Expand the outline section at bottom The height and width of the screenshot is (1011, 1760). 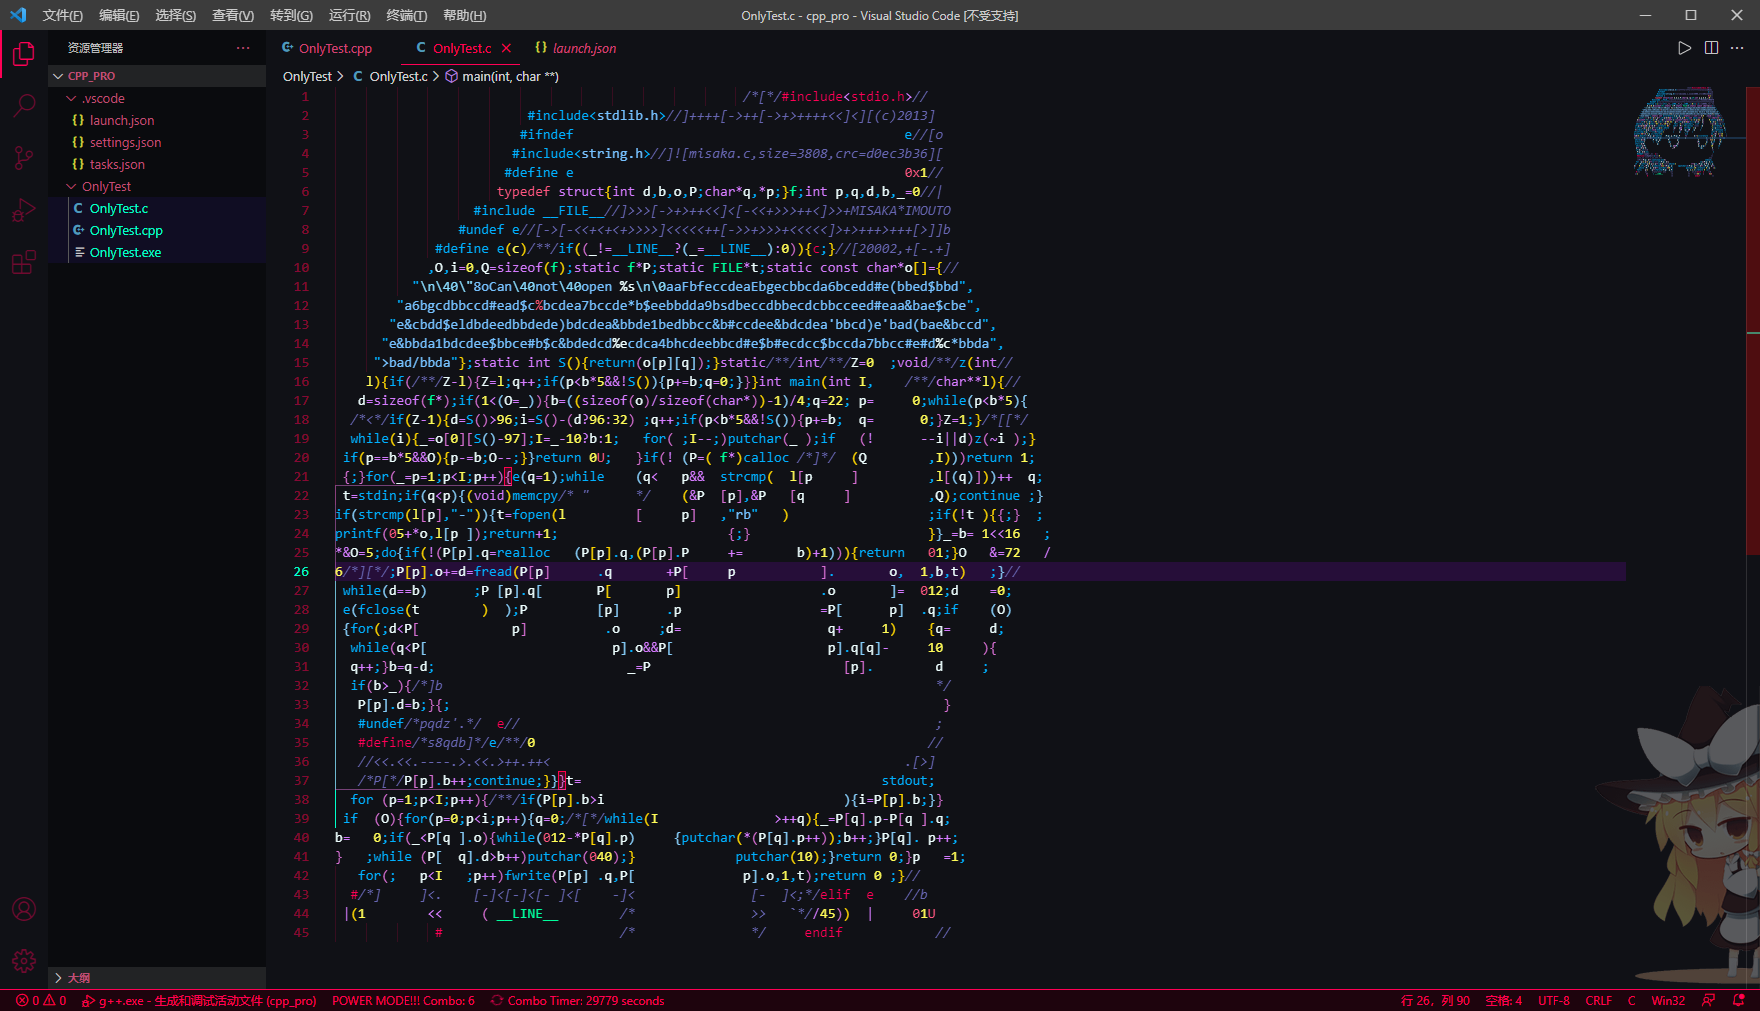(x=157, y=978)
